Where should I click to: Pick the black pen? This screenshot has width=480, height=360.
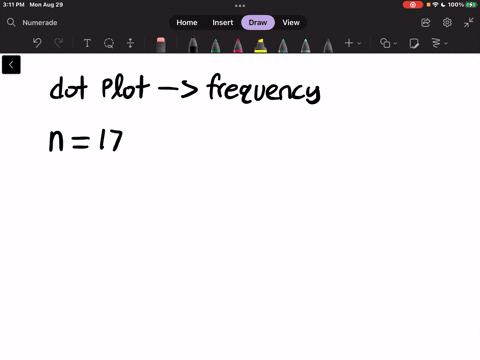tap(193, 45)
